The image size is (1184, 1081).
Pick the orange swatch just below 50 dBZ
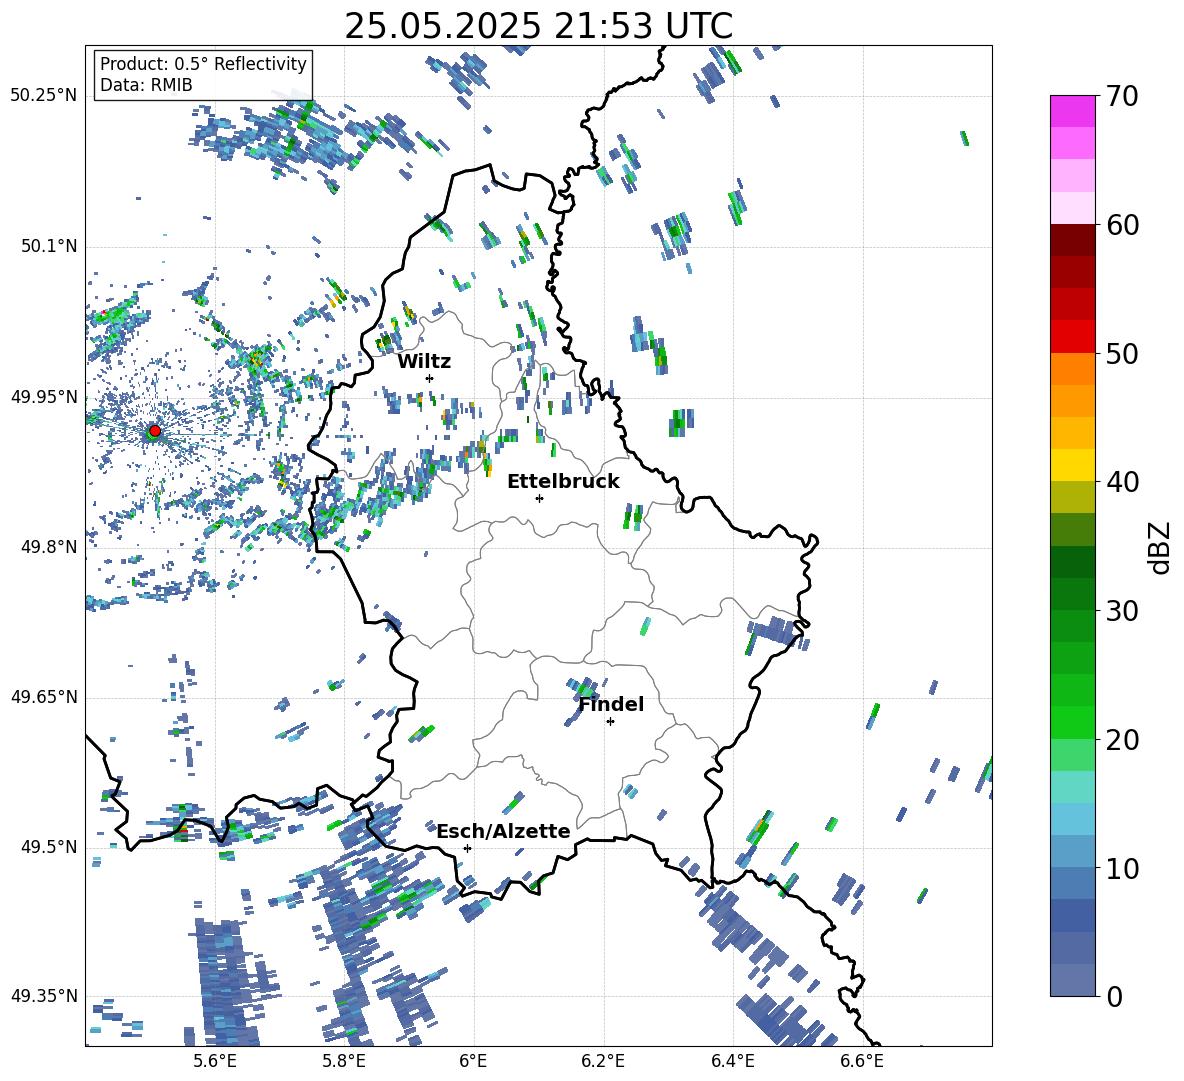coord(1073,368)
